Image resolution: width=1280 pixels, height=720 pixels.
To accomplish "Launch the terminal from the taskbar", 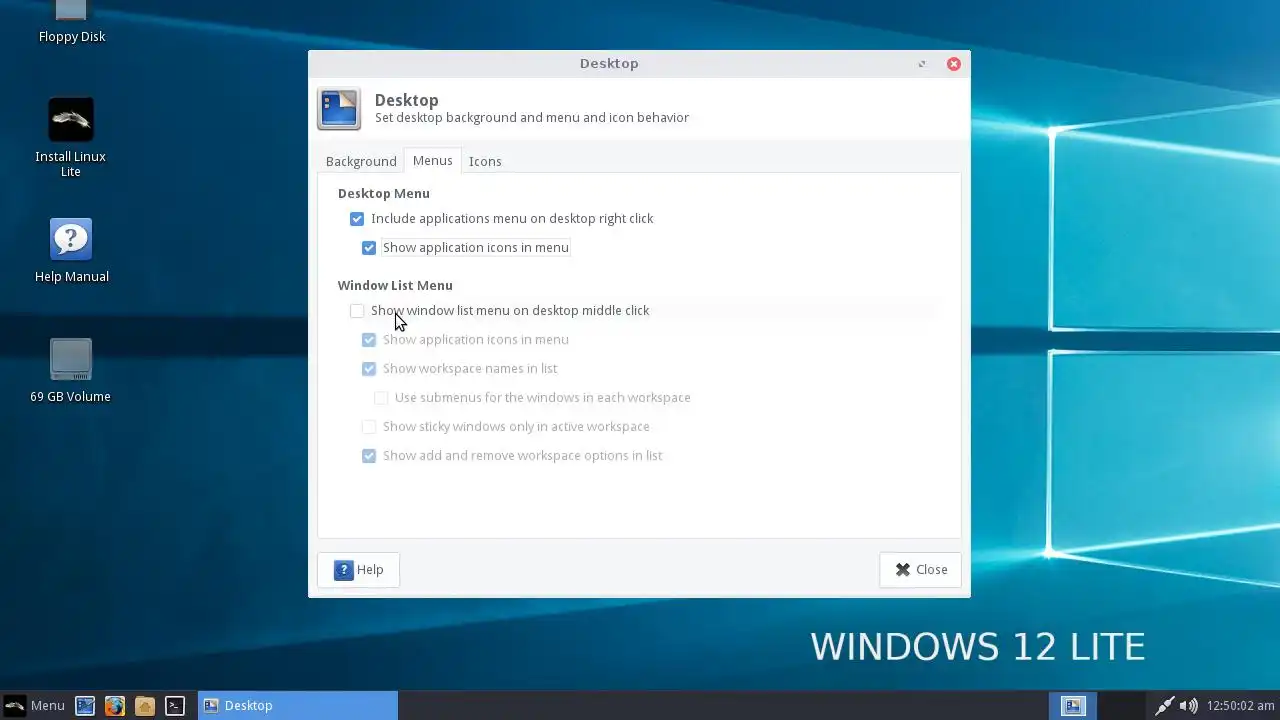I will (x=175, y=705).
